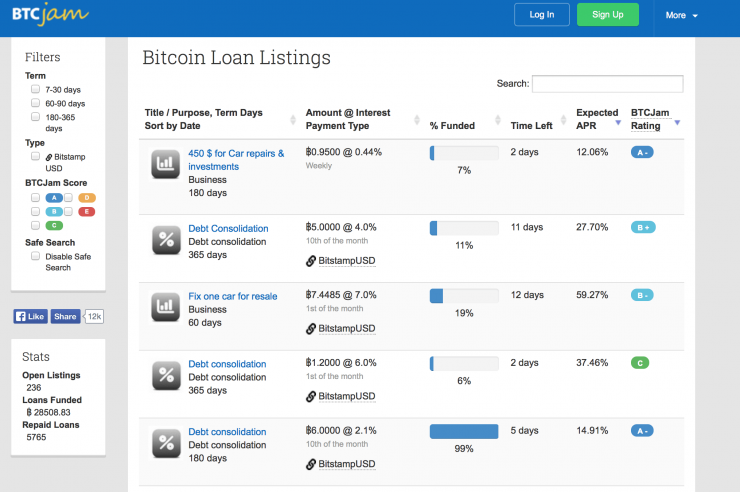Click the Log In button
Viewport: 740px width, 492px height.
(542, 15)
